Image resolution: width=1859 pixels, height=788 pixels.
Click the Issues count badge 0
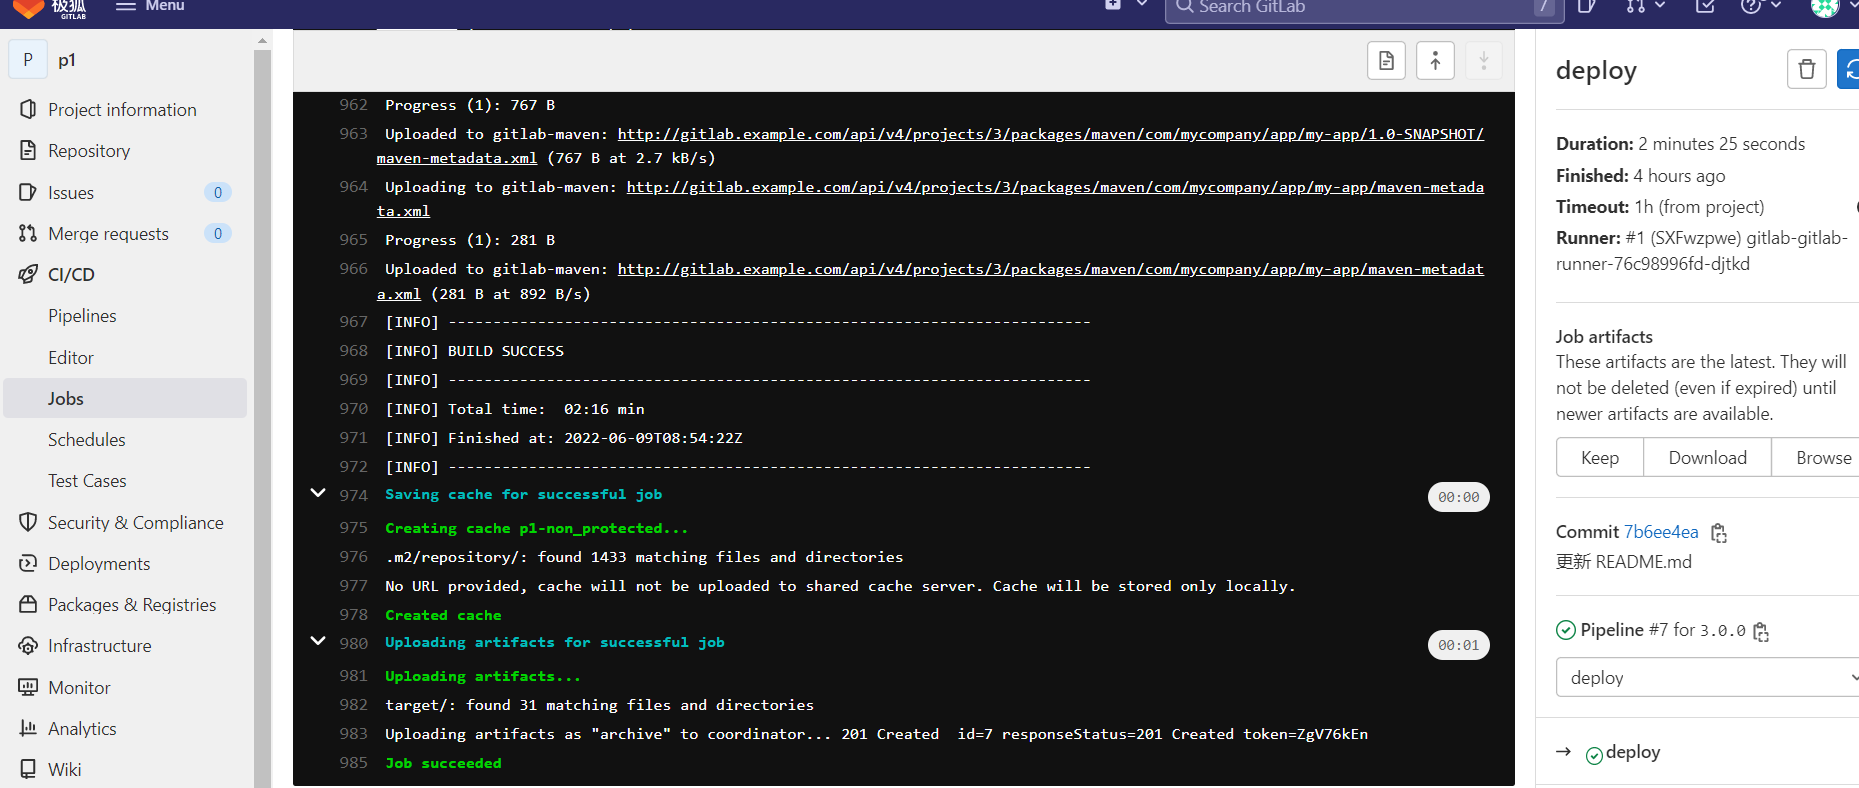[x=218, y=192]
